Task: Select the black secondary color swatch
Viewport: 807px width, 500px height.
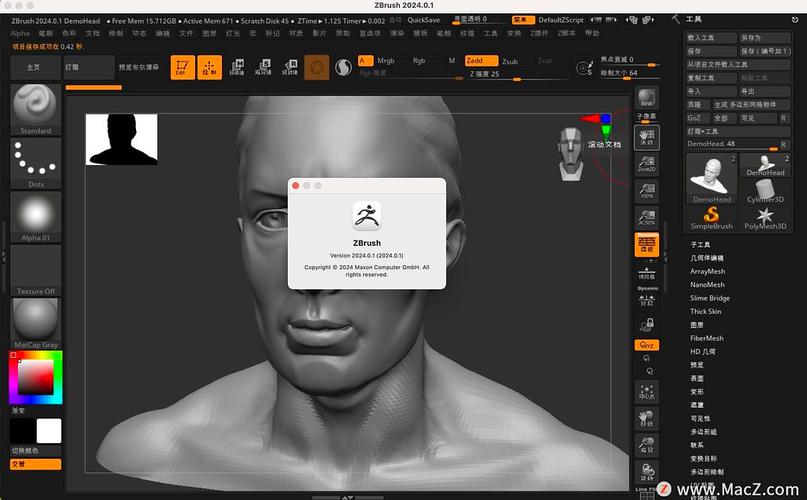Action: click(x=23, y=431)
